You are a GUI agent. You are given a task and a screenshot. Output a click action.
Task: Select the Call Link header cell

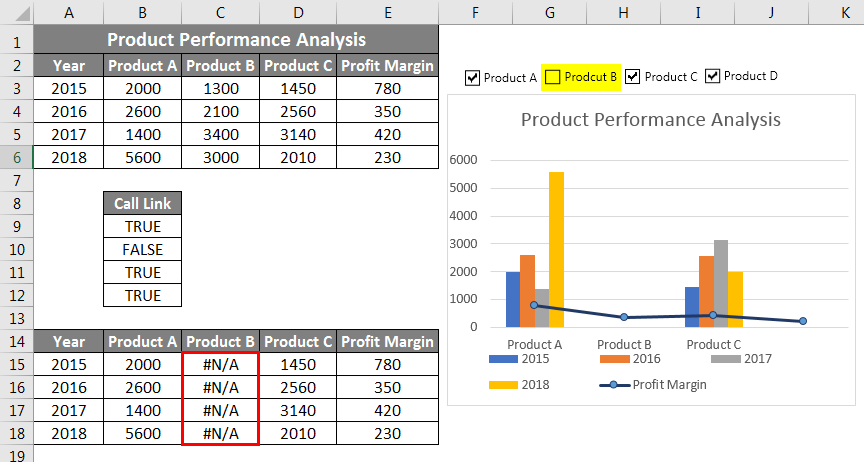coord(142,203)
